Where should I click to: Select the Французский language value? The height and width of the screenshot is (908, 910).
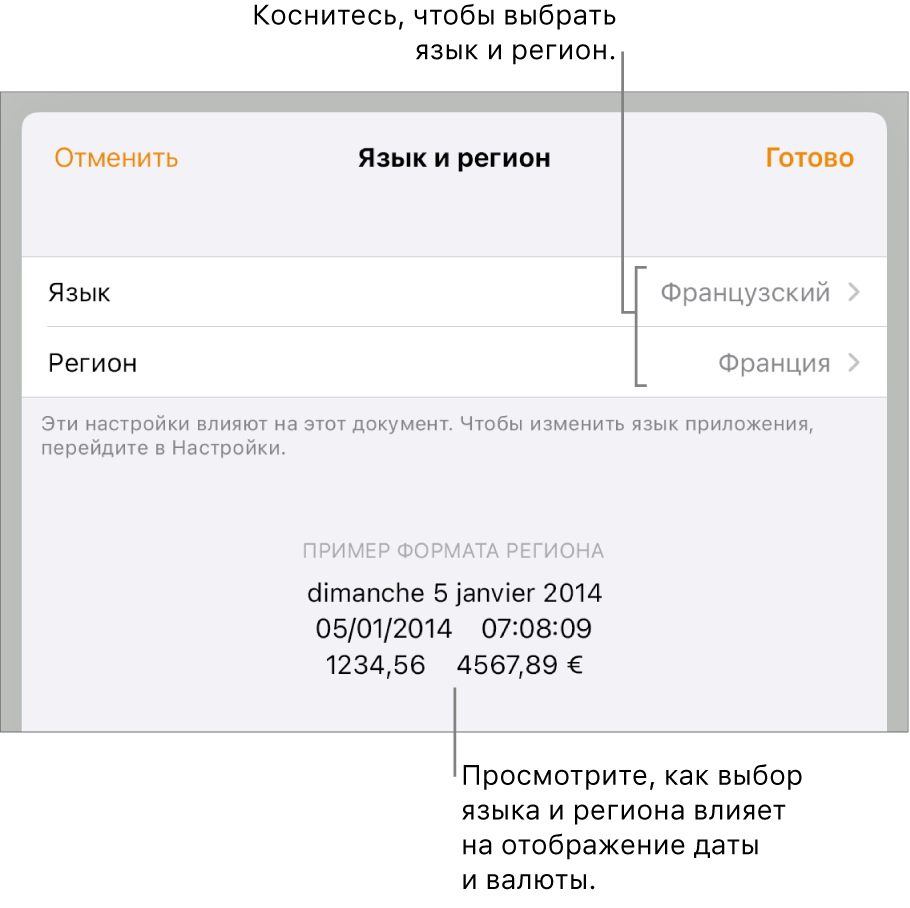(745, 292)
